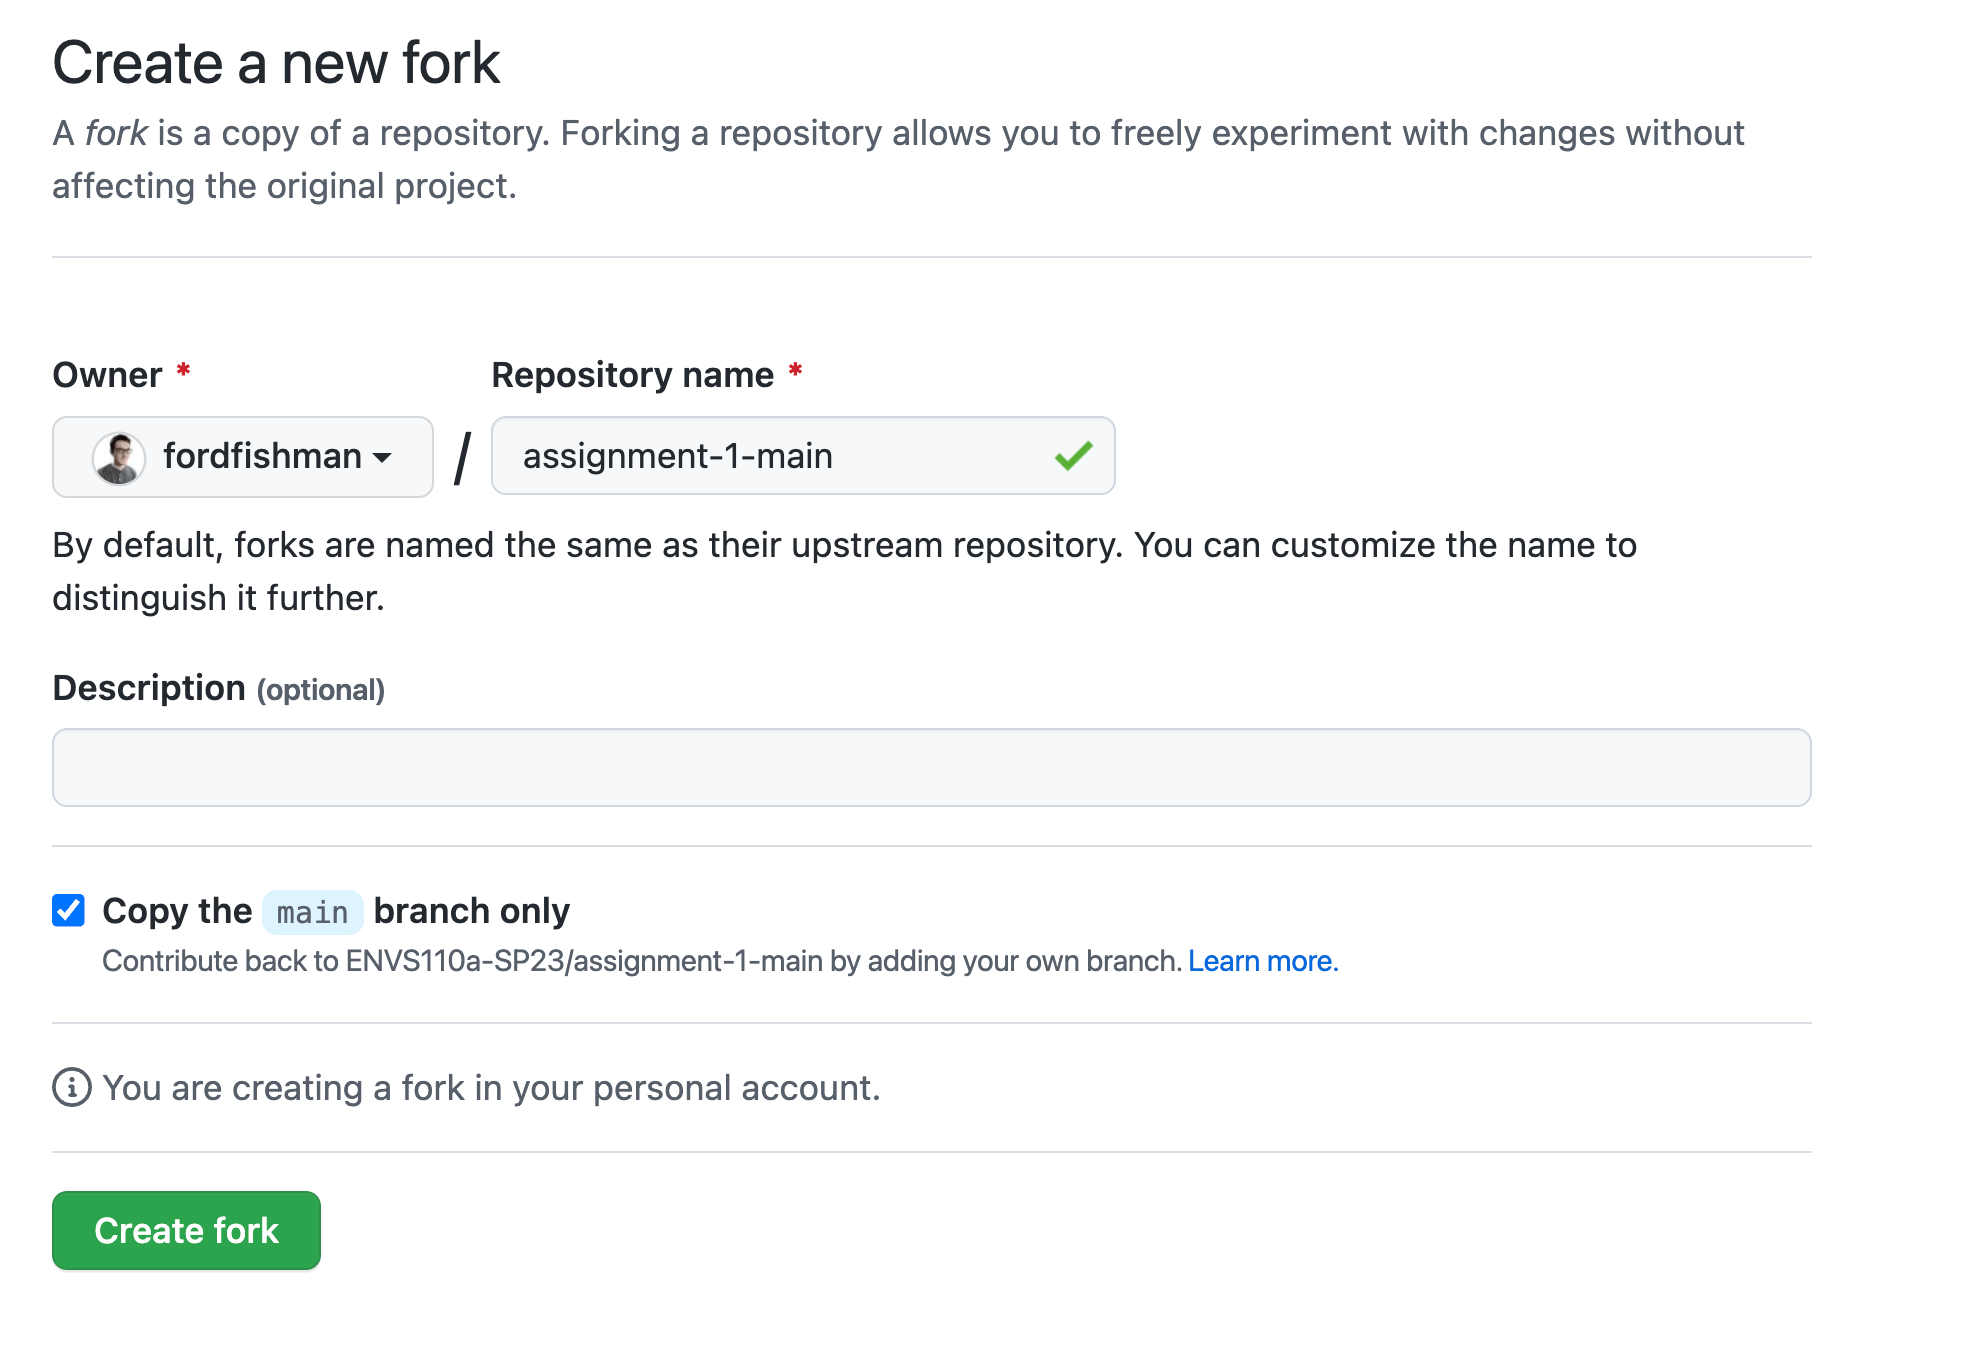Click the slash separator between owner and name

click(x=462, y=458)
